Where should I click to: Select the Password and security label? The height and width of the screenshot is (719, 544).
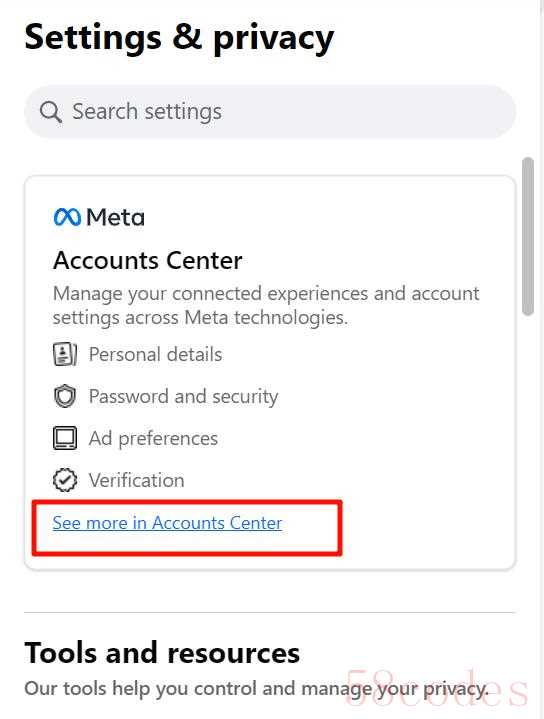coord(183,396)
